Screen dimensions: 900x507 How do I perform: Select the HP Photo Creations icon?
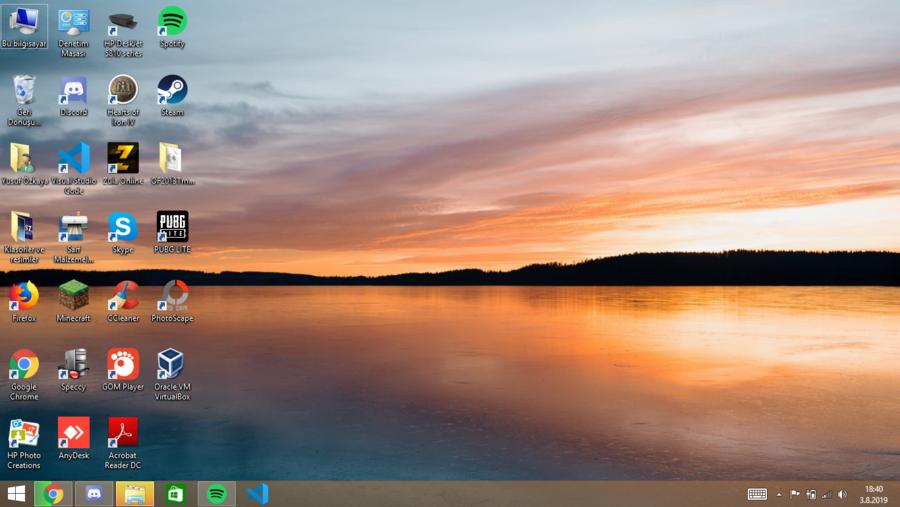click(x=24, y=443)
